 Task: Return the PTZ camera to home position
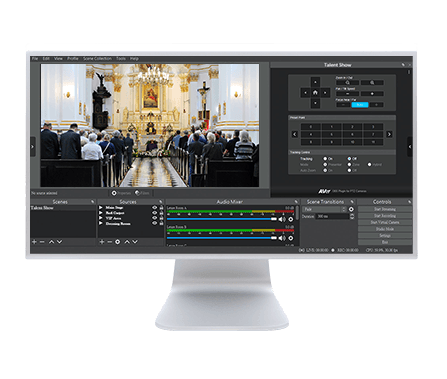[315, 93]
